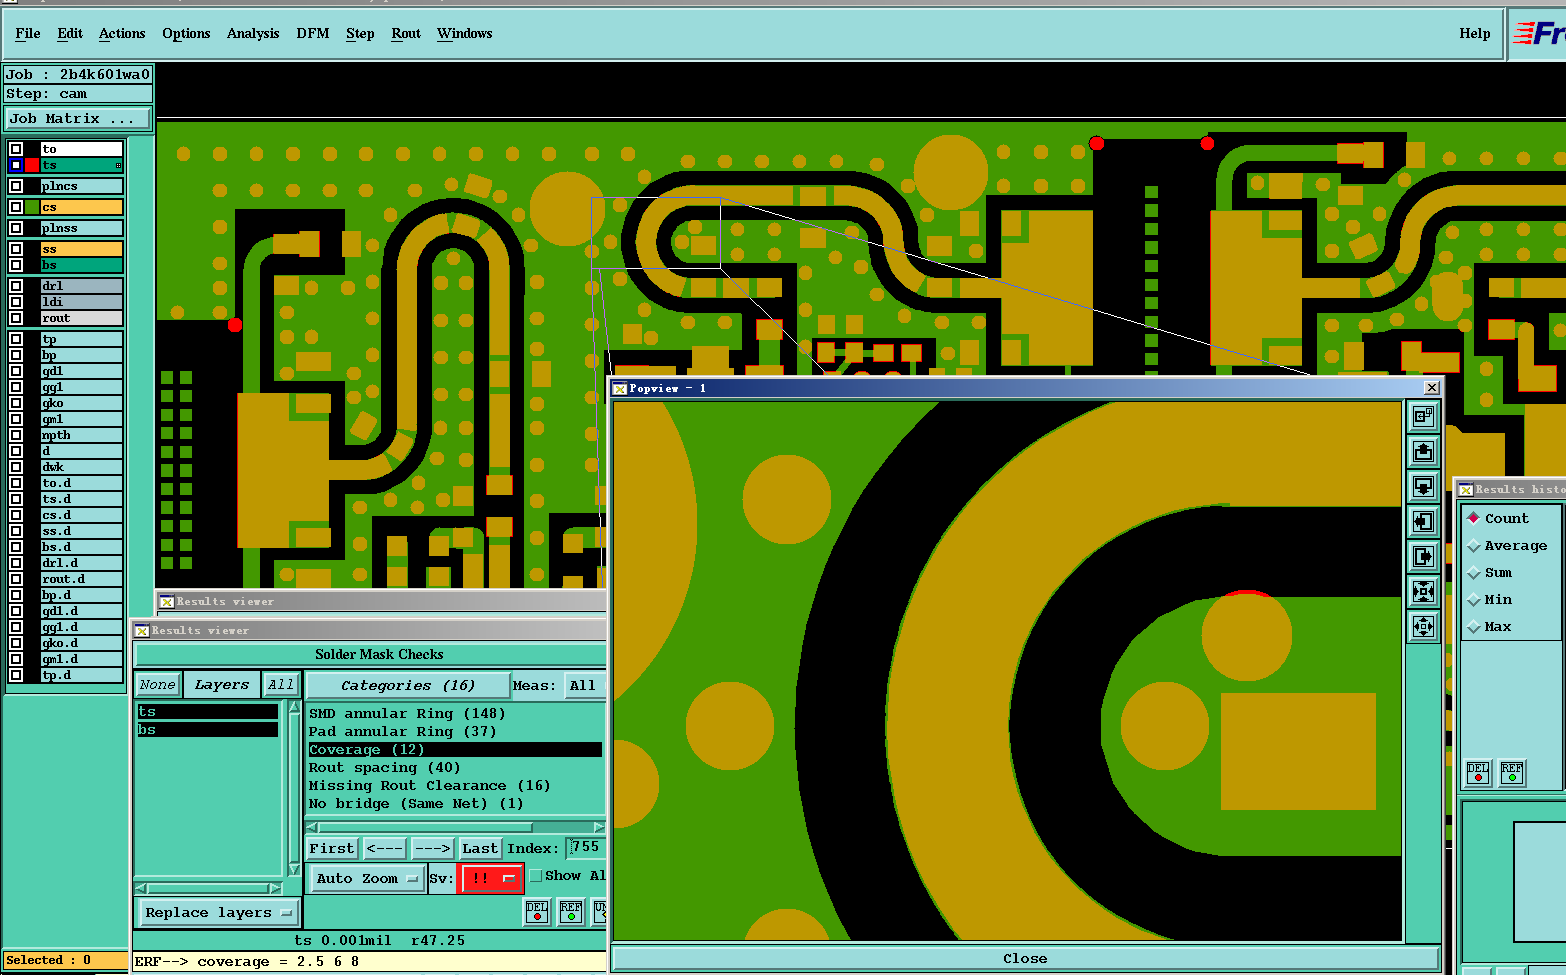Viewport: 1566px width, 975px height.
Task: Select the Max radio option
Action: click(x=1473, y=626)
